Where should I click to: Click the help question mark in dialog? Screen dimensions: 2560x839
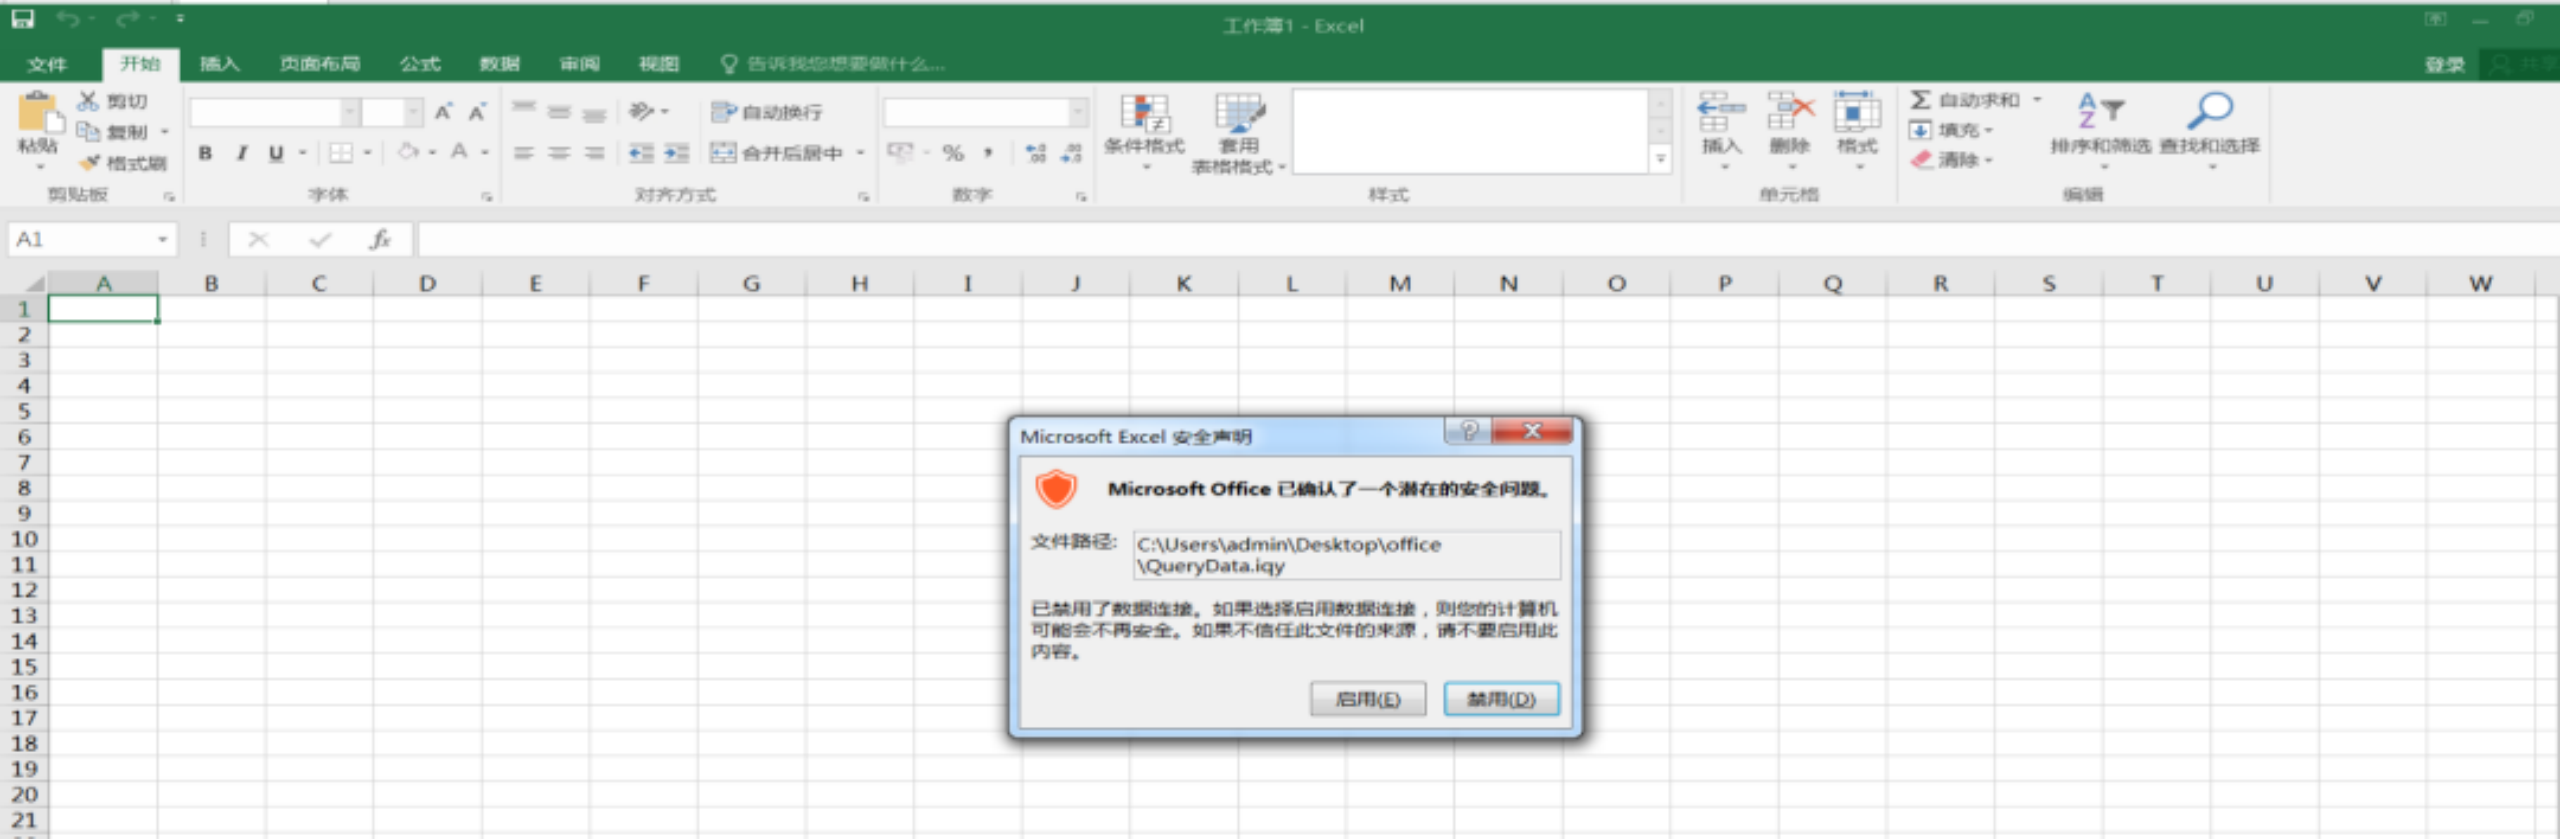[x=1468, y=431]
